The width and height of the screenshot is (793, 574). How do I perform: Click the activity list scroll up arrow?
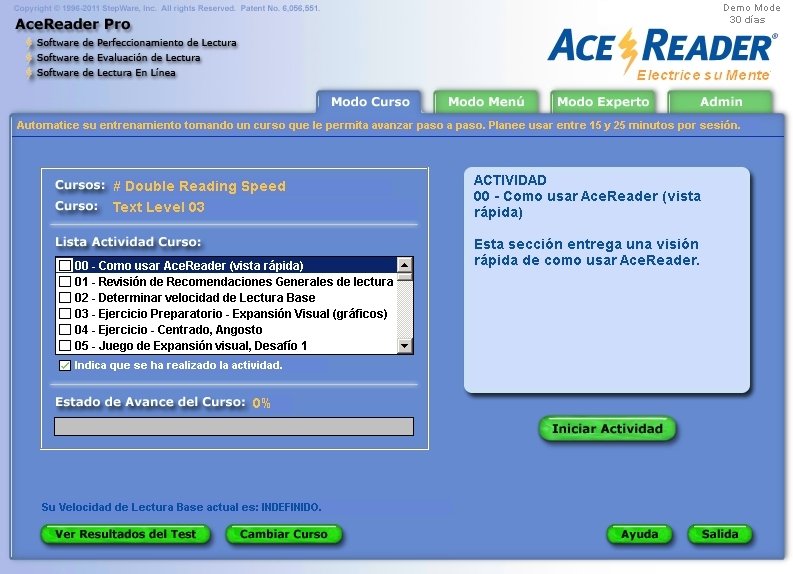point(405,265)
